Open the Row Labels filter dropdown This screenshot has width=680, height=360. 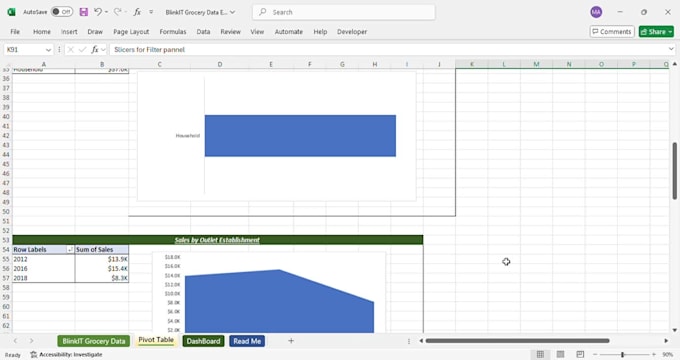pyautogui.click(x=70, y=250)
